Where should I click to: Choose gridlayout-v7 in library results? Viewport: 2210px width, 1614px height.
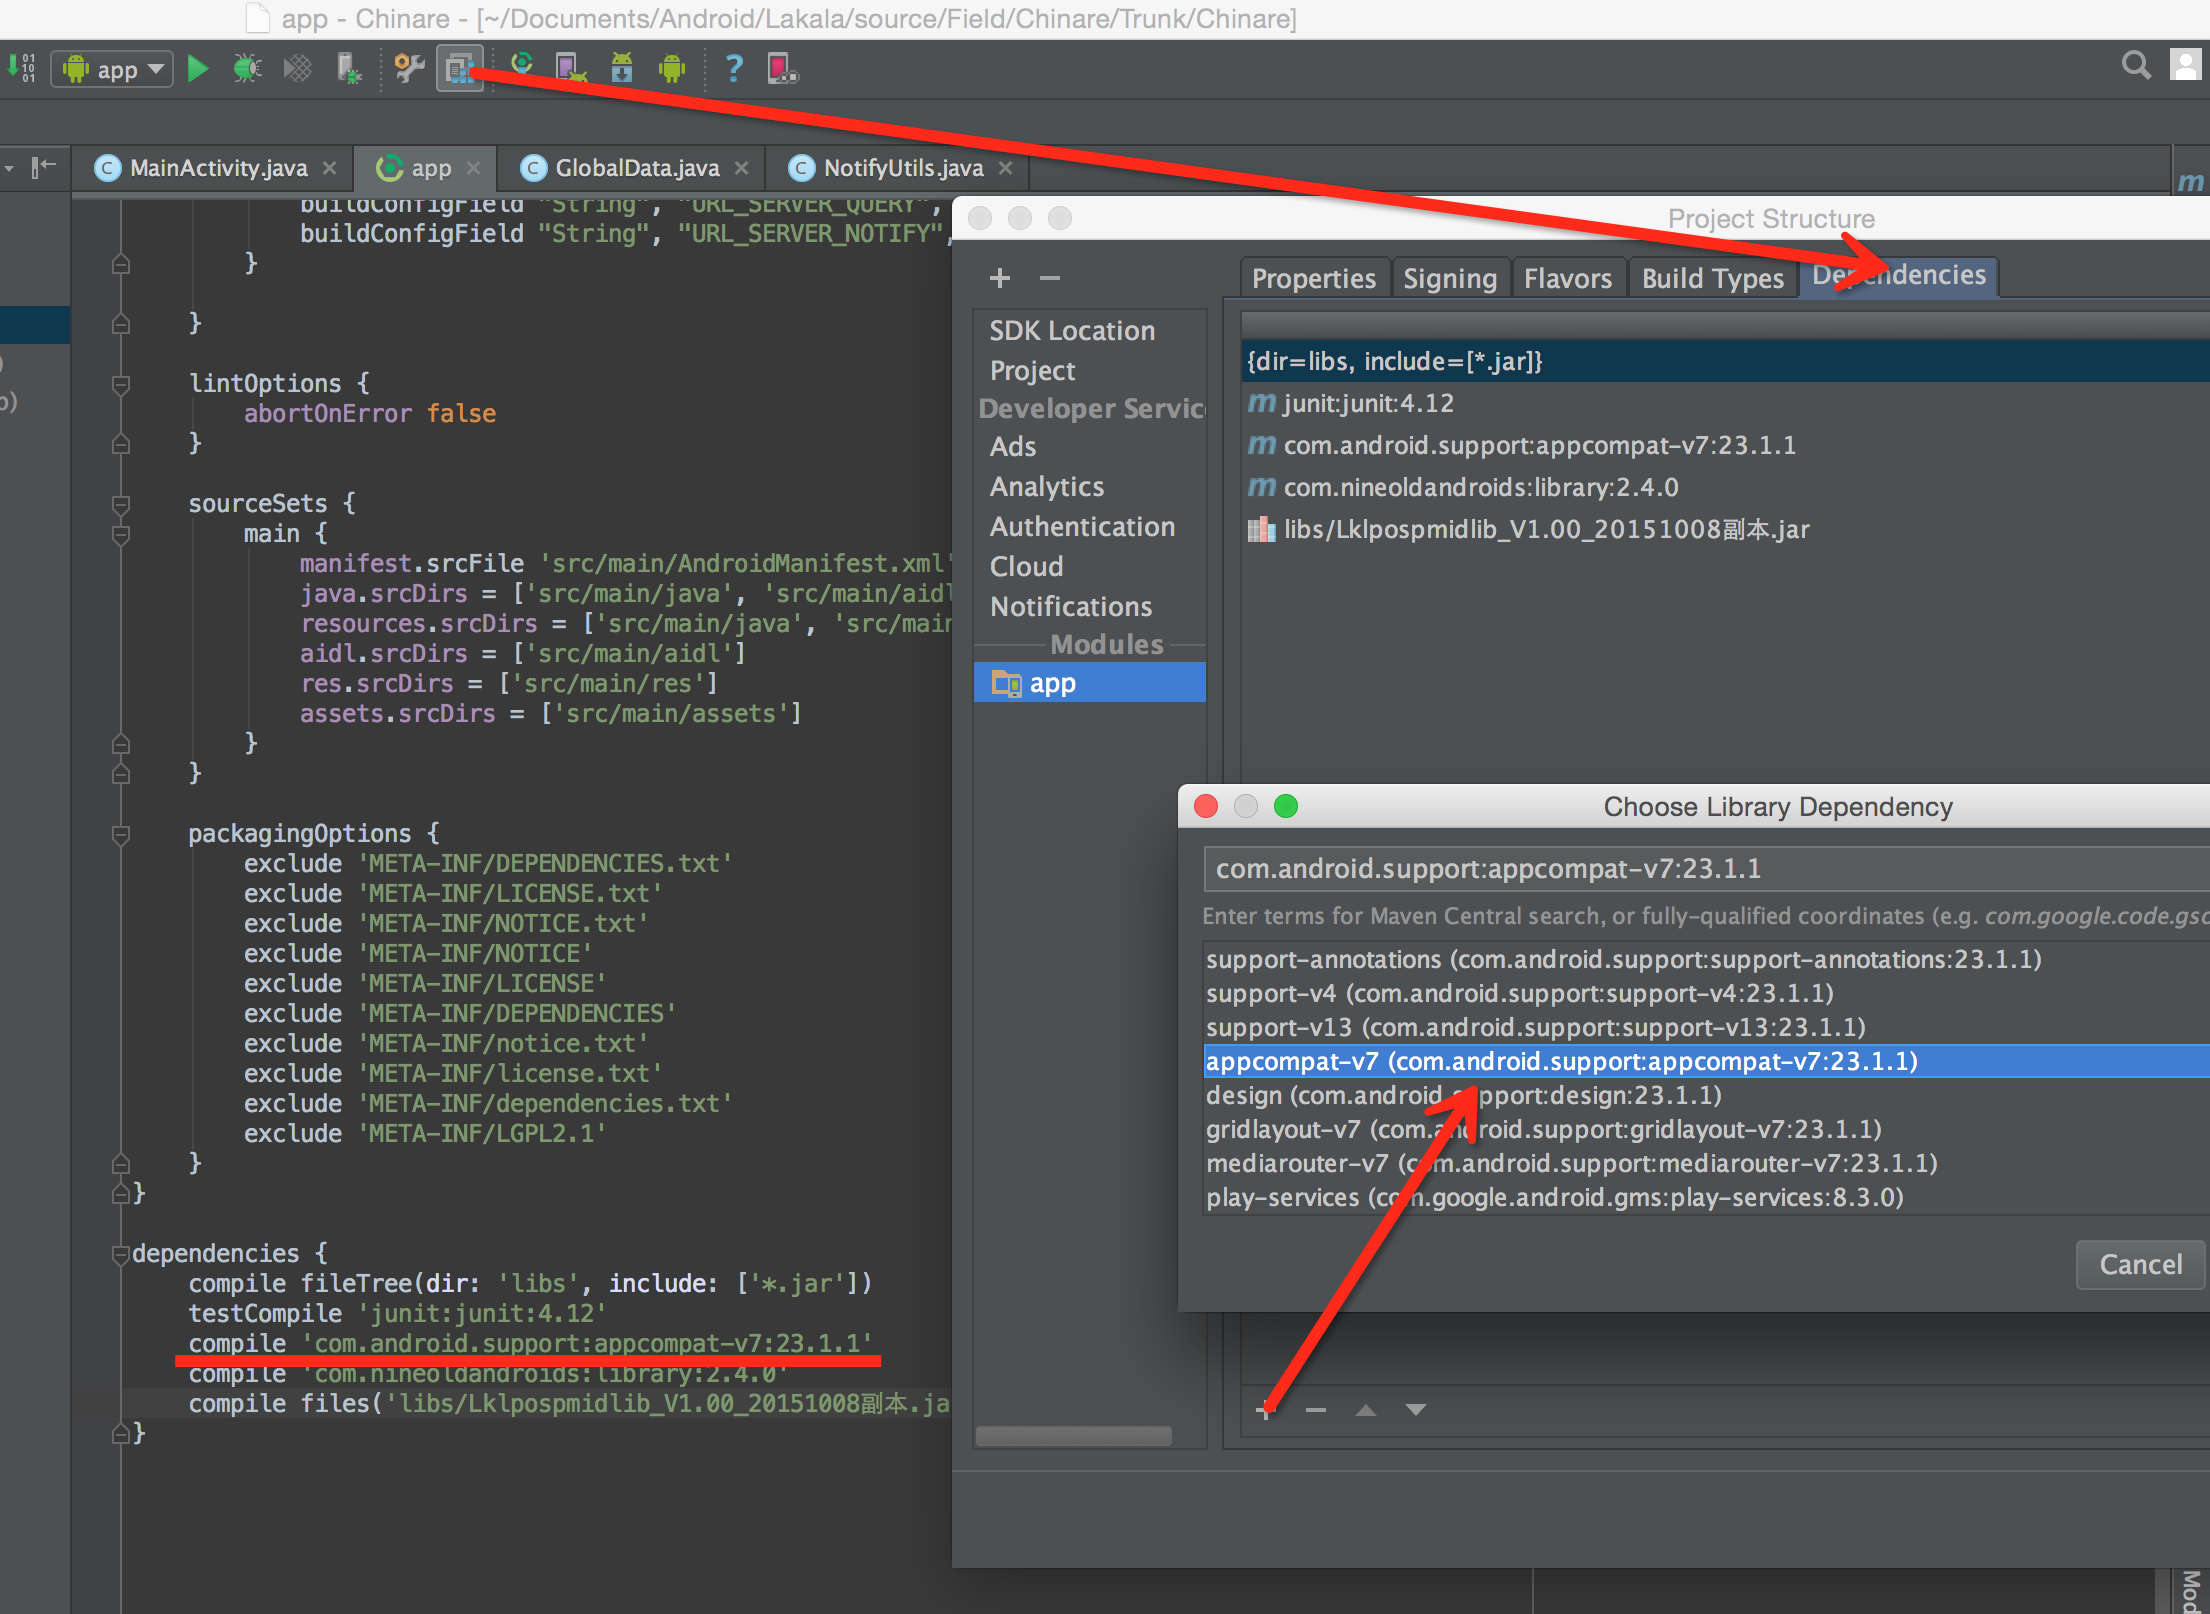[x=1706, y=1129]
